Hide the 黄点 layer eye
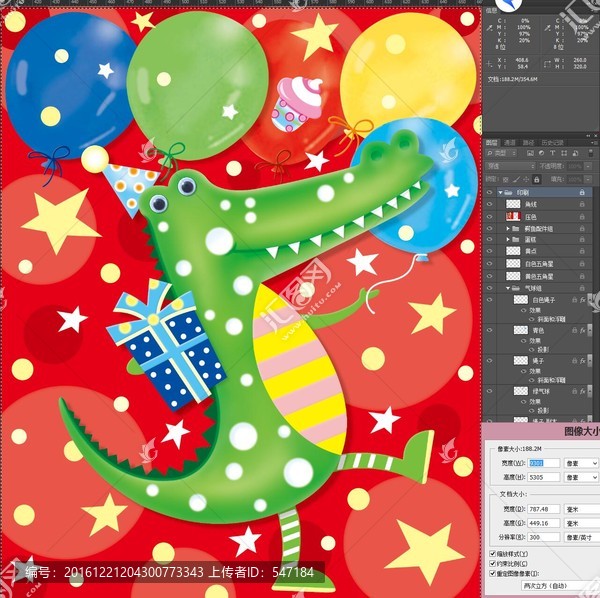This screenshot has height=598, width=600. coord(489,251)
